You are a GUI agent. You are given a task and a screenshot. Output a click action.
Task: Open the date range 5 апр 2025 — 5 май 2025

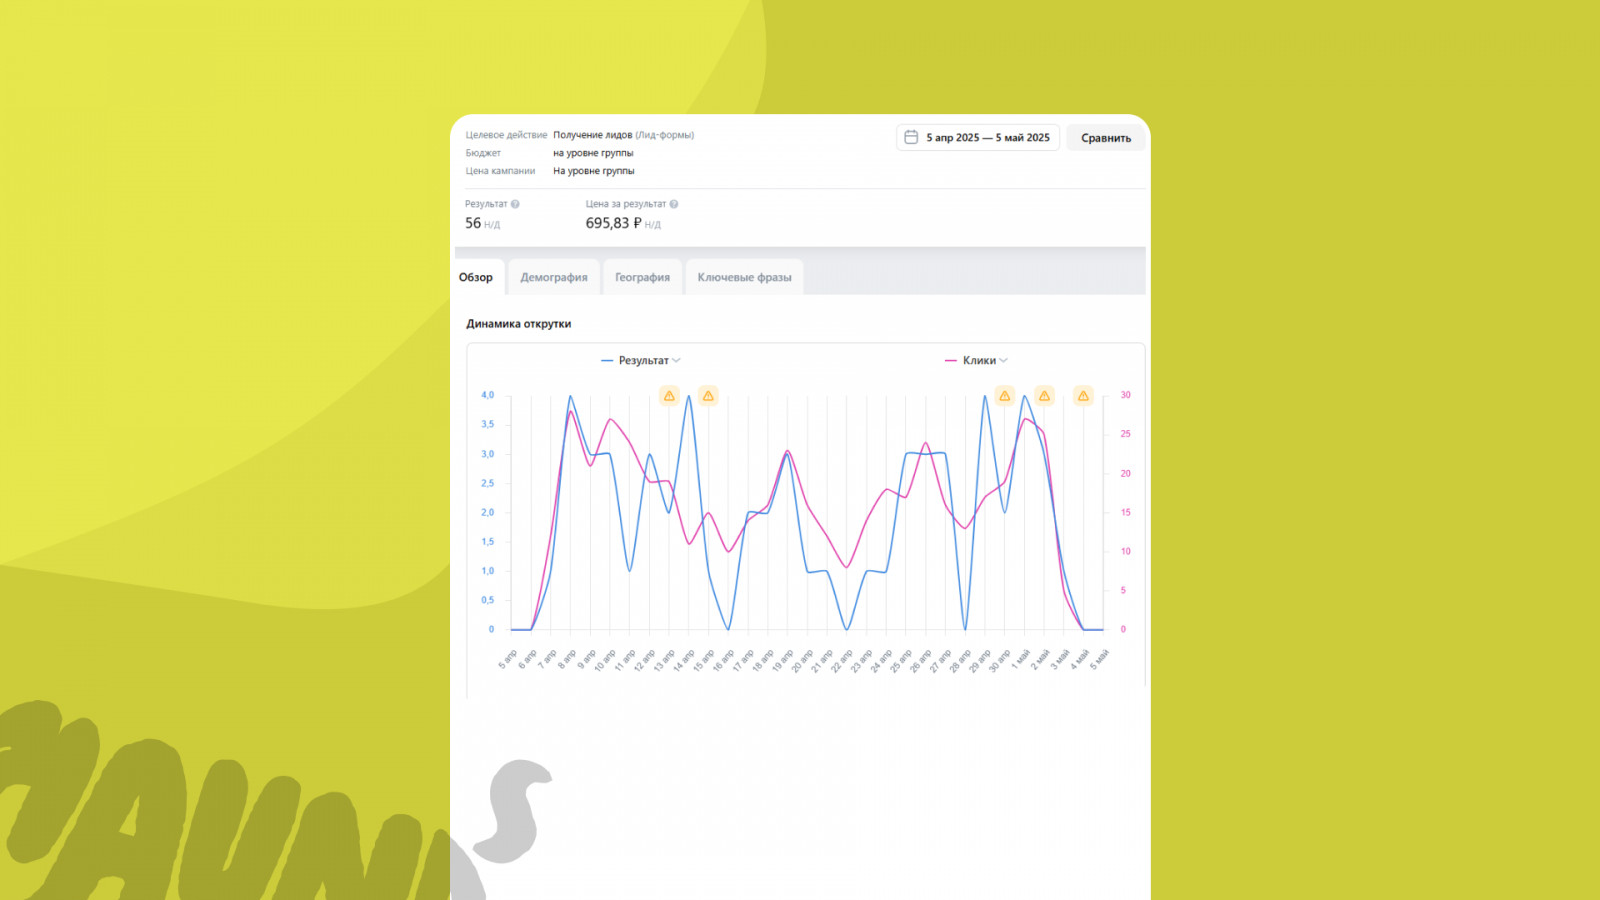(x=978, y=138)
